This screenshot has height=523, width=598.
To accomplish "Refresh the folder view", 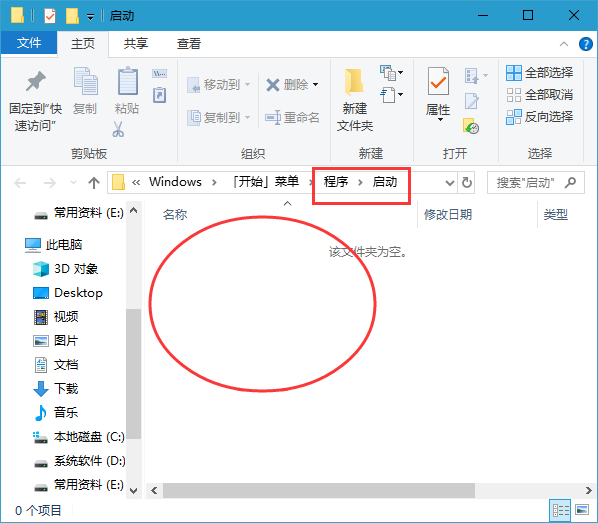I will click(467, 183).
